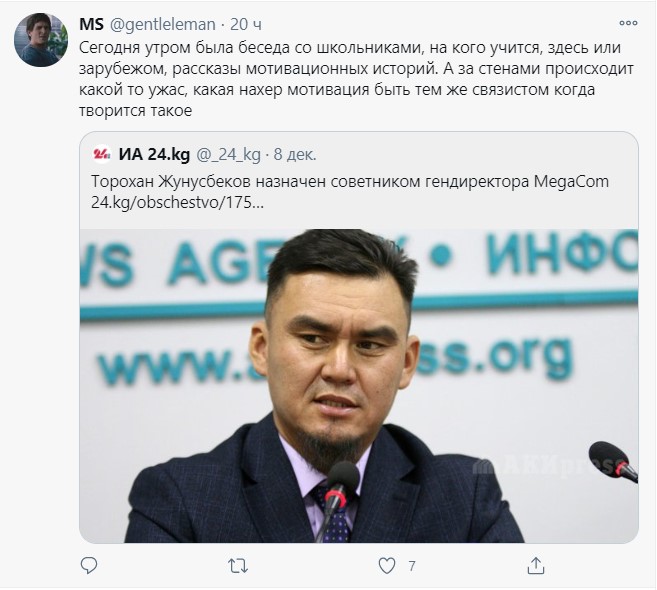
Task: Open ИА 24.kg account name
Action: click(154, 155)
